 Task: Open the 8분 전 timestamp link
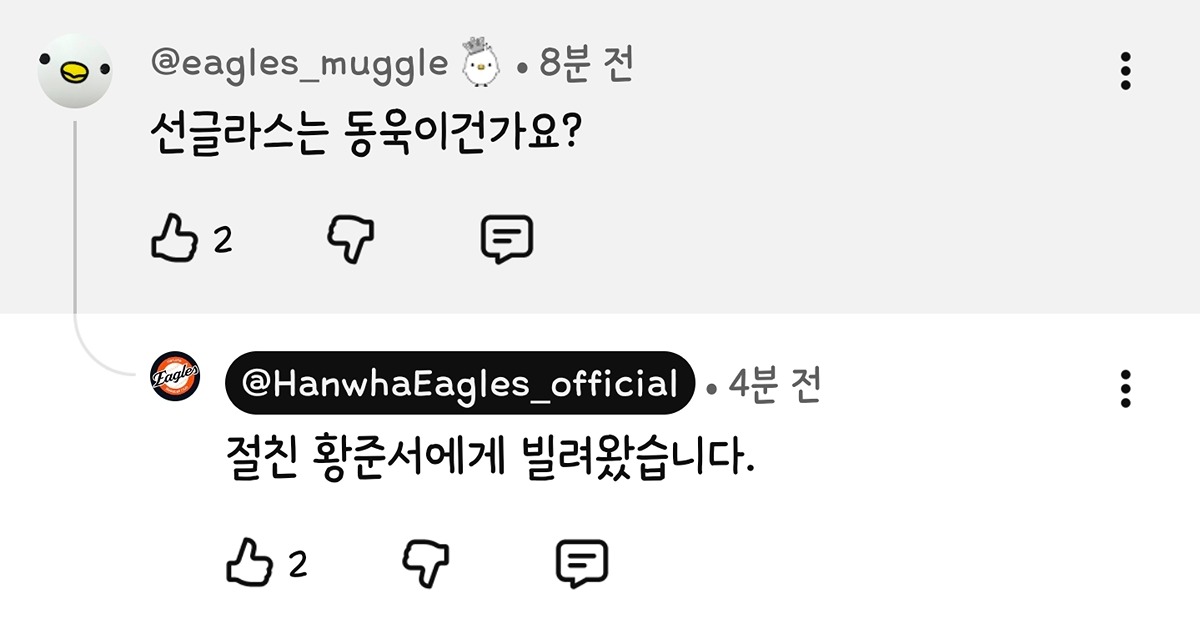pos(586,65)
